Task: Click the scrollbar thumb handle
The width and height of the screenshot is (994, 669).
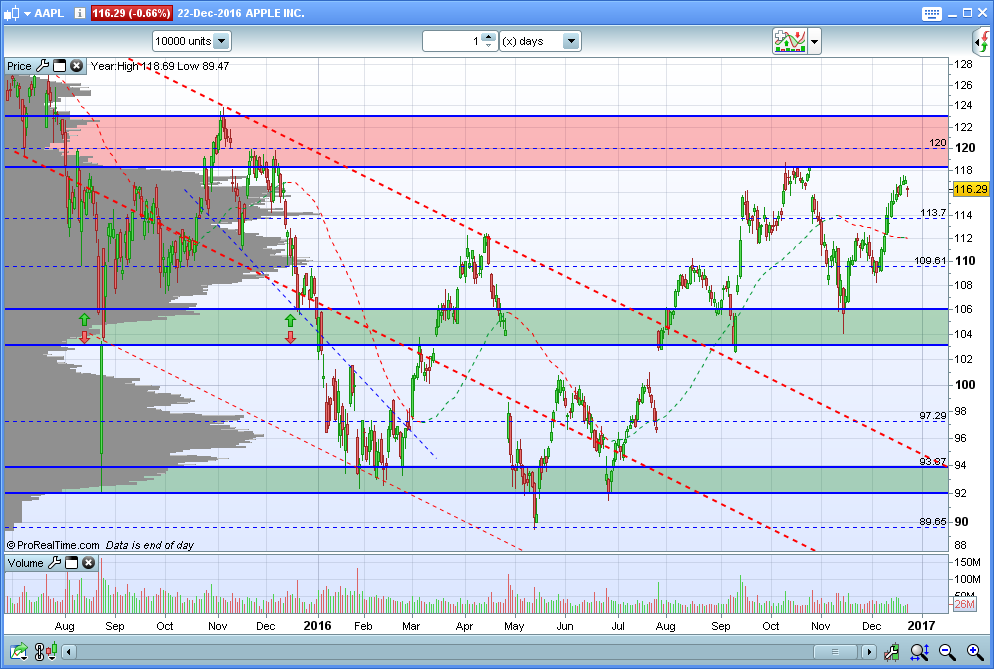Action: click(x=835, y=651)
